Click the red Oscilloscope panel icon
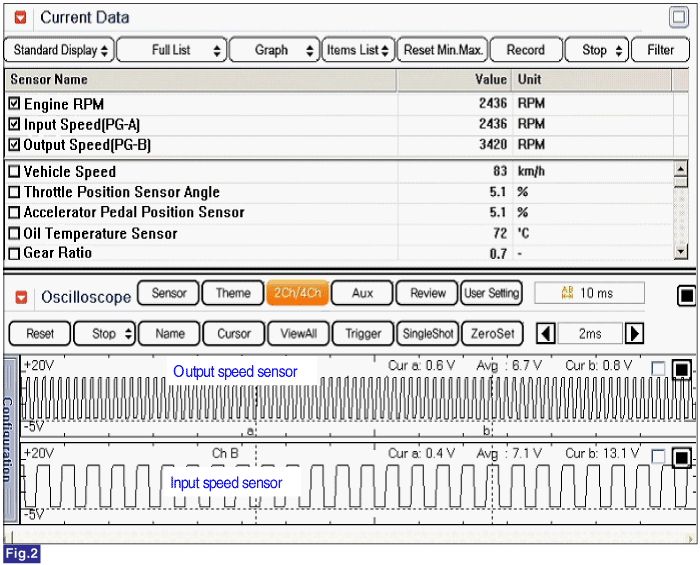 point(21,297)
